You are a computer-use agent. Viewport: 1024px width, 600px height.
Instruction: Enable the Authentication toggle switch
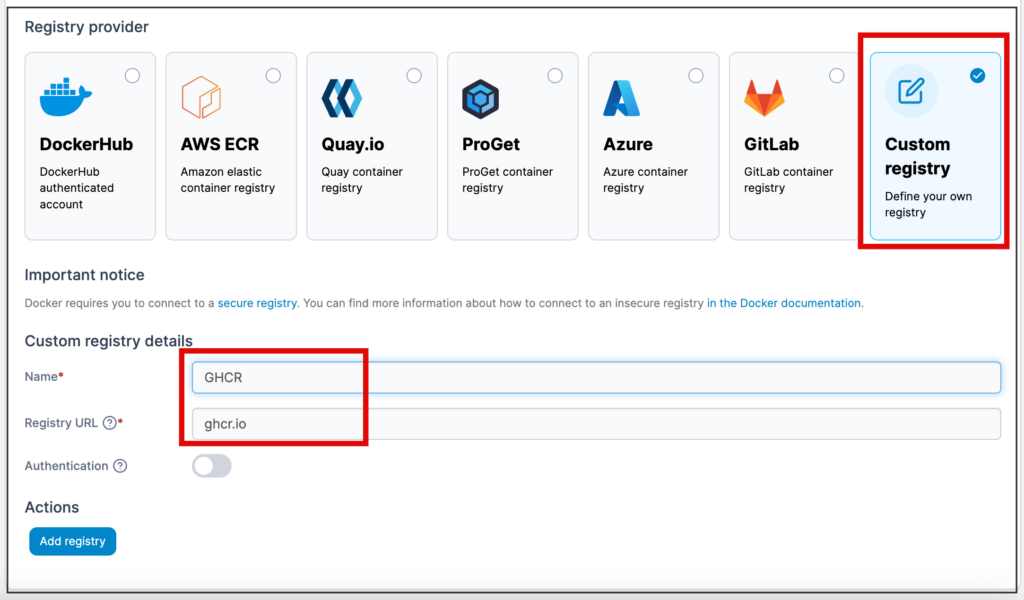212,466
